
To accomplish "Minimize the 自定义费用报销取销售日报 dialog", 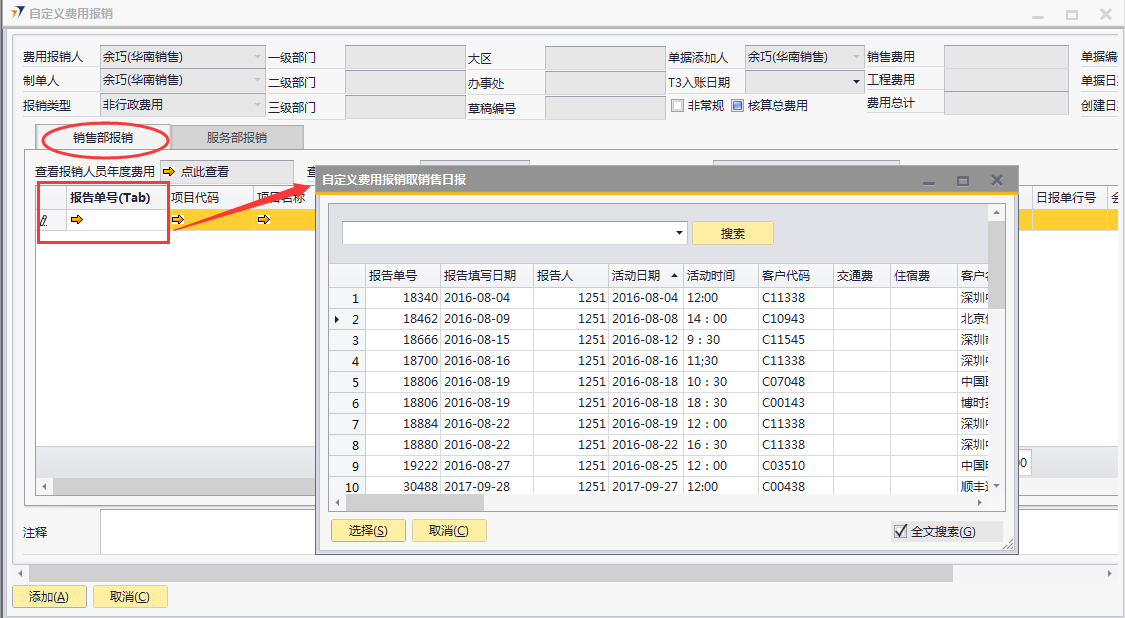I will click(929, 180).
